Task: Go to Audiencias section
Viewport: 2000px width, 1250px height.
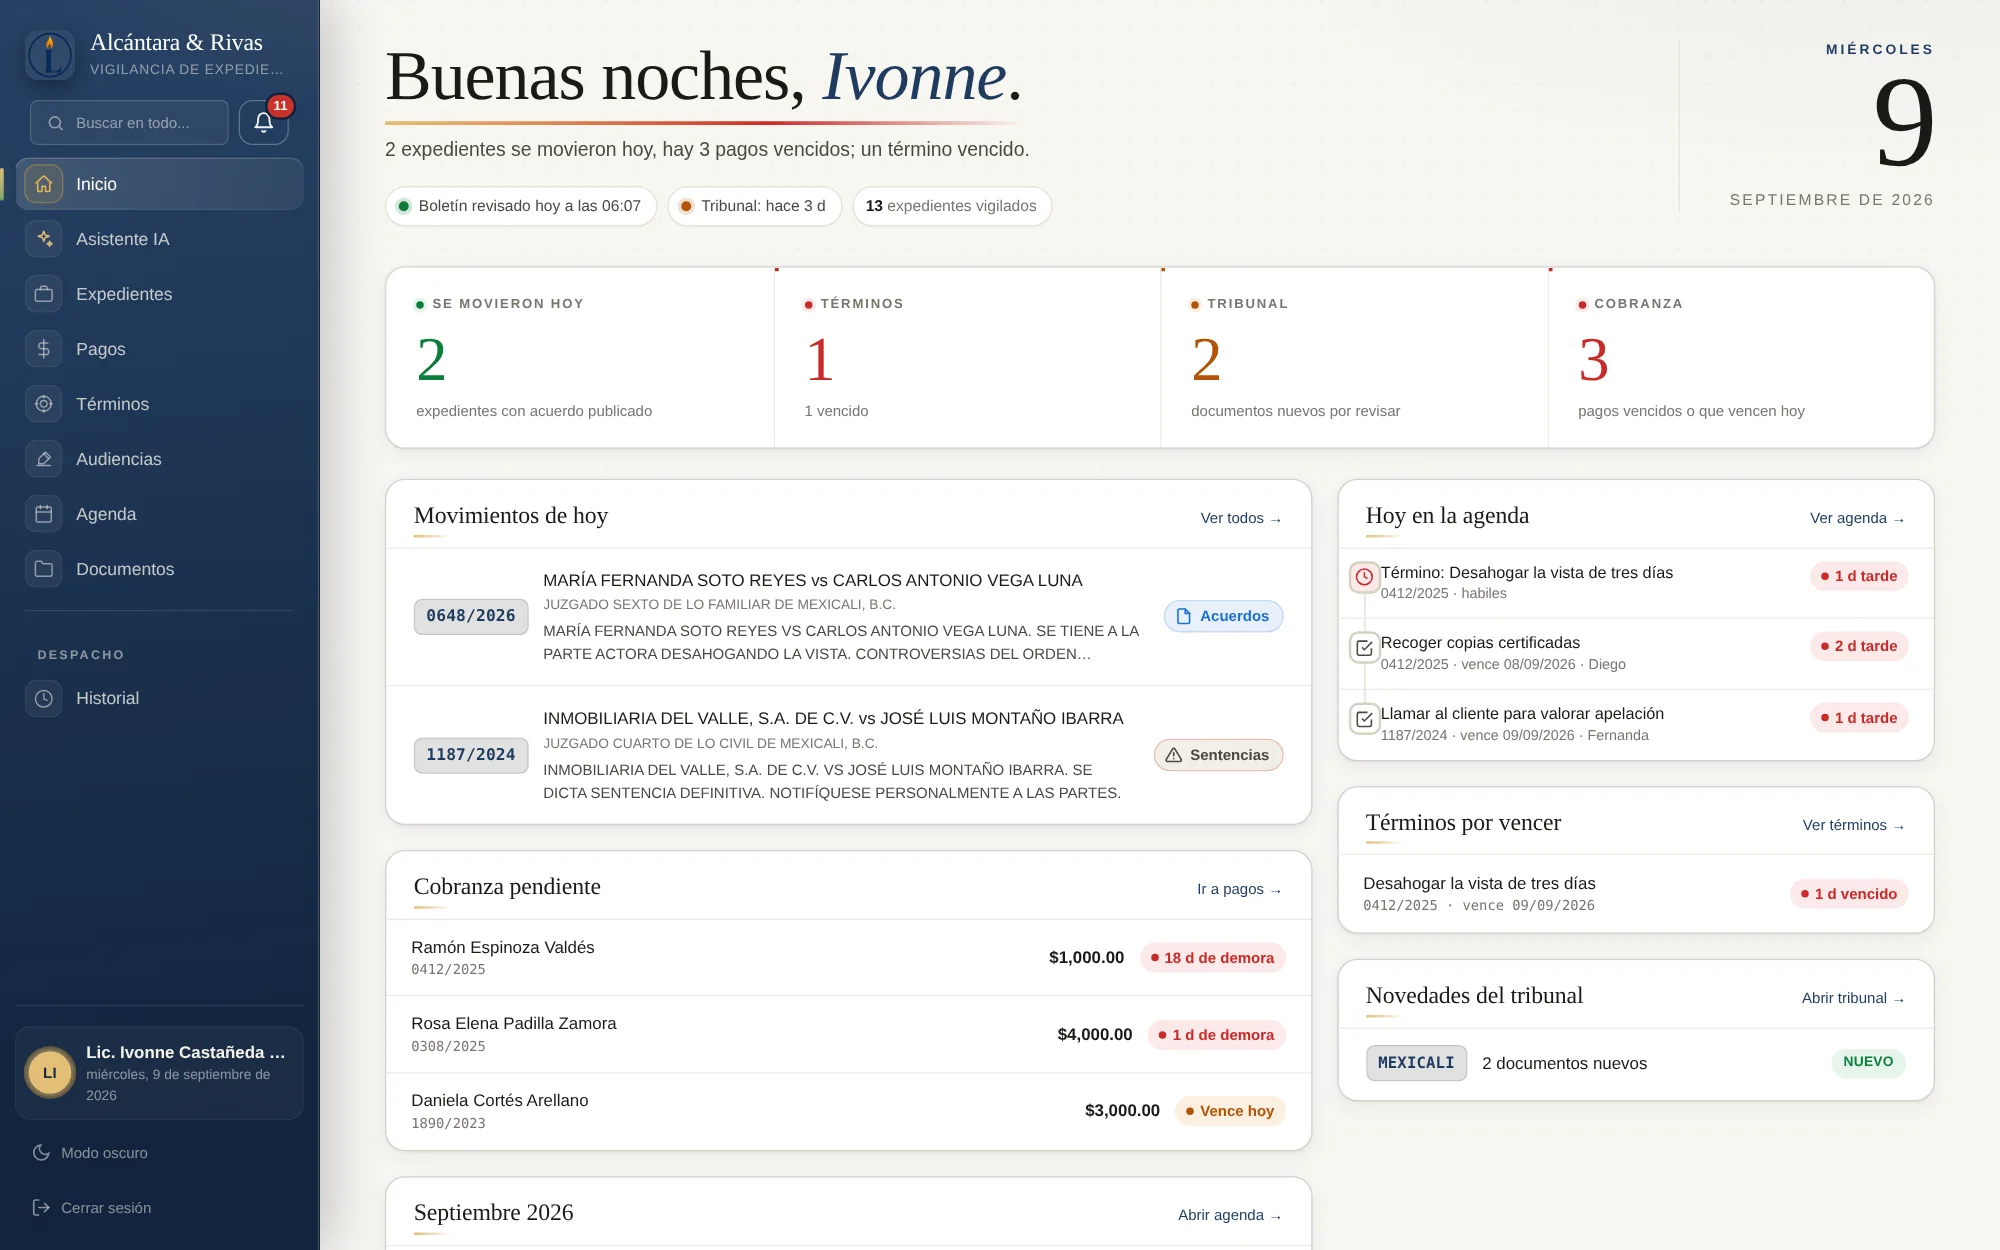Action: pos(160,459)
